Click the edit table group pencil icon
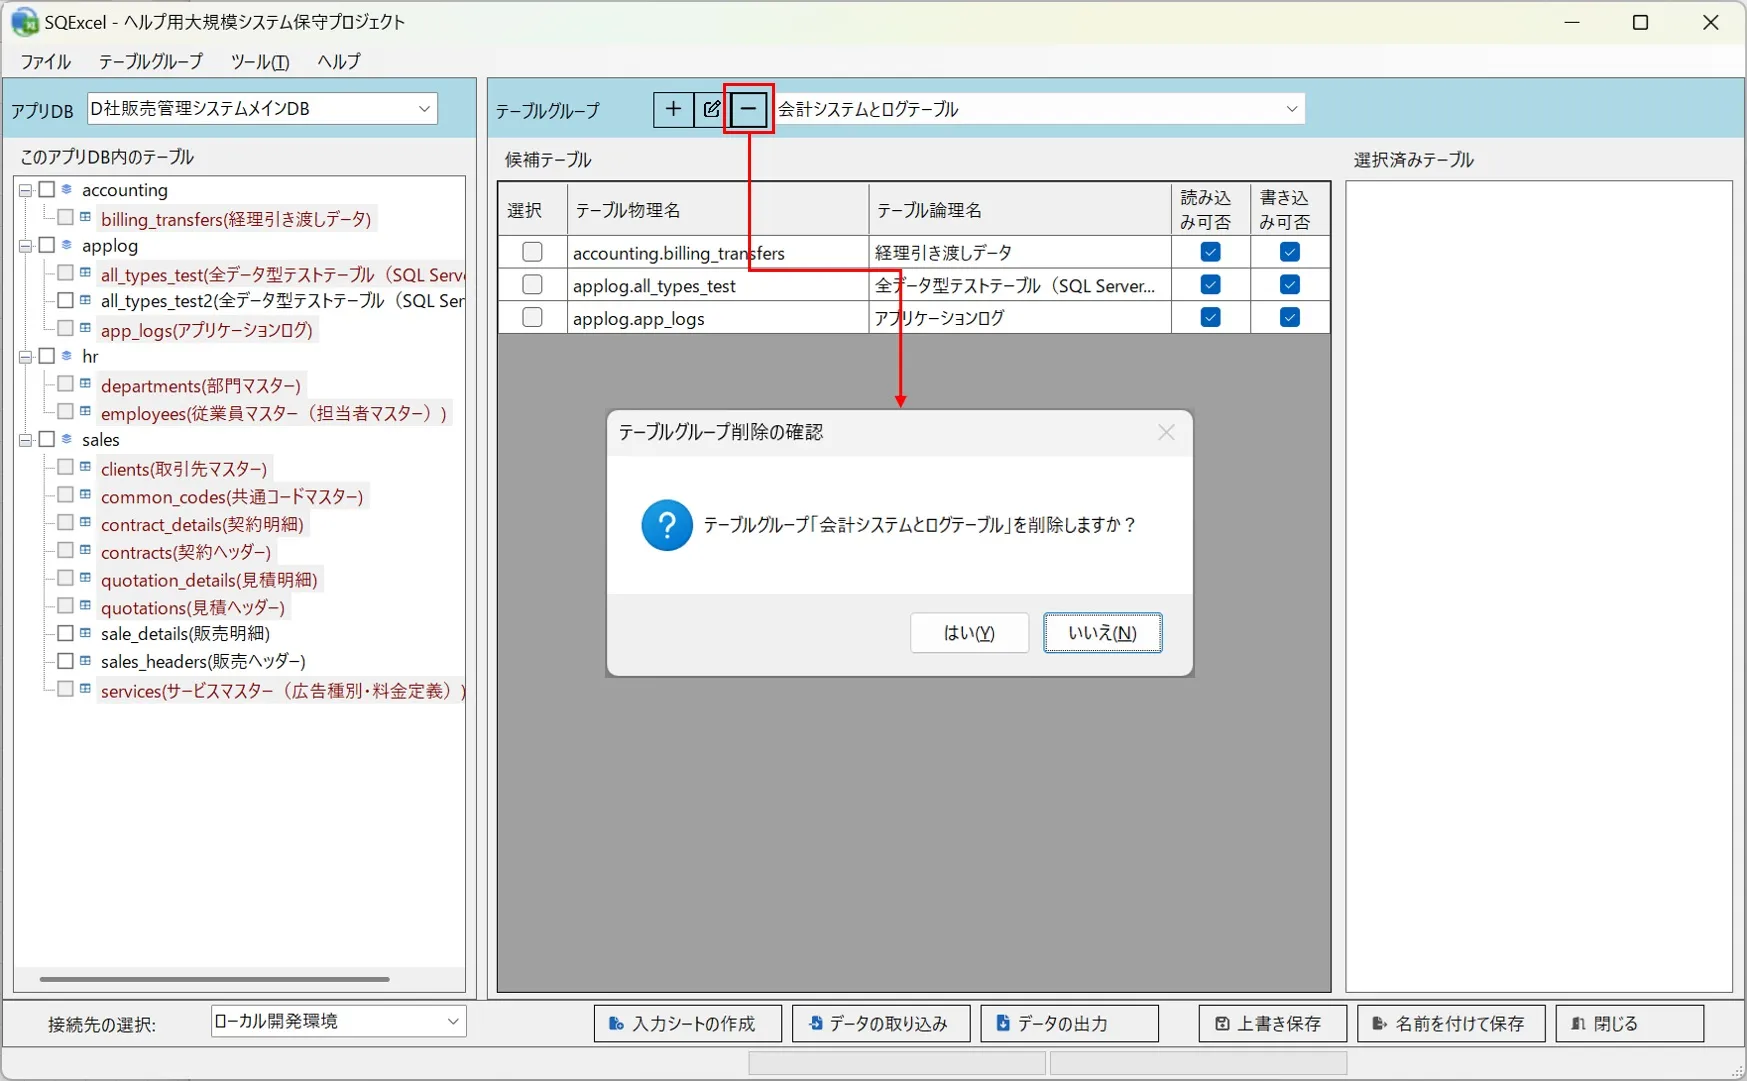 click(x=711, y=109)
